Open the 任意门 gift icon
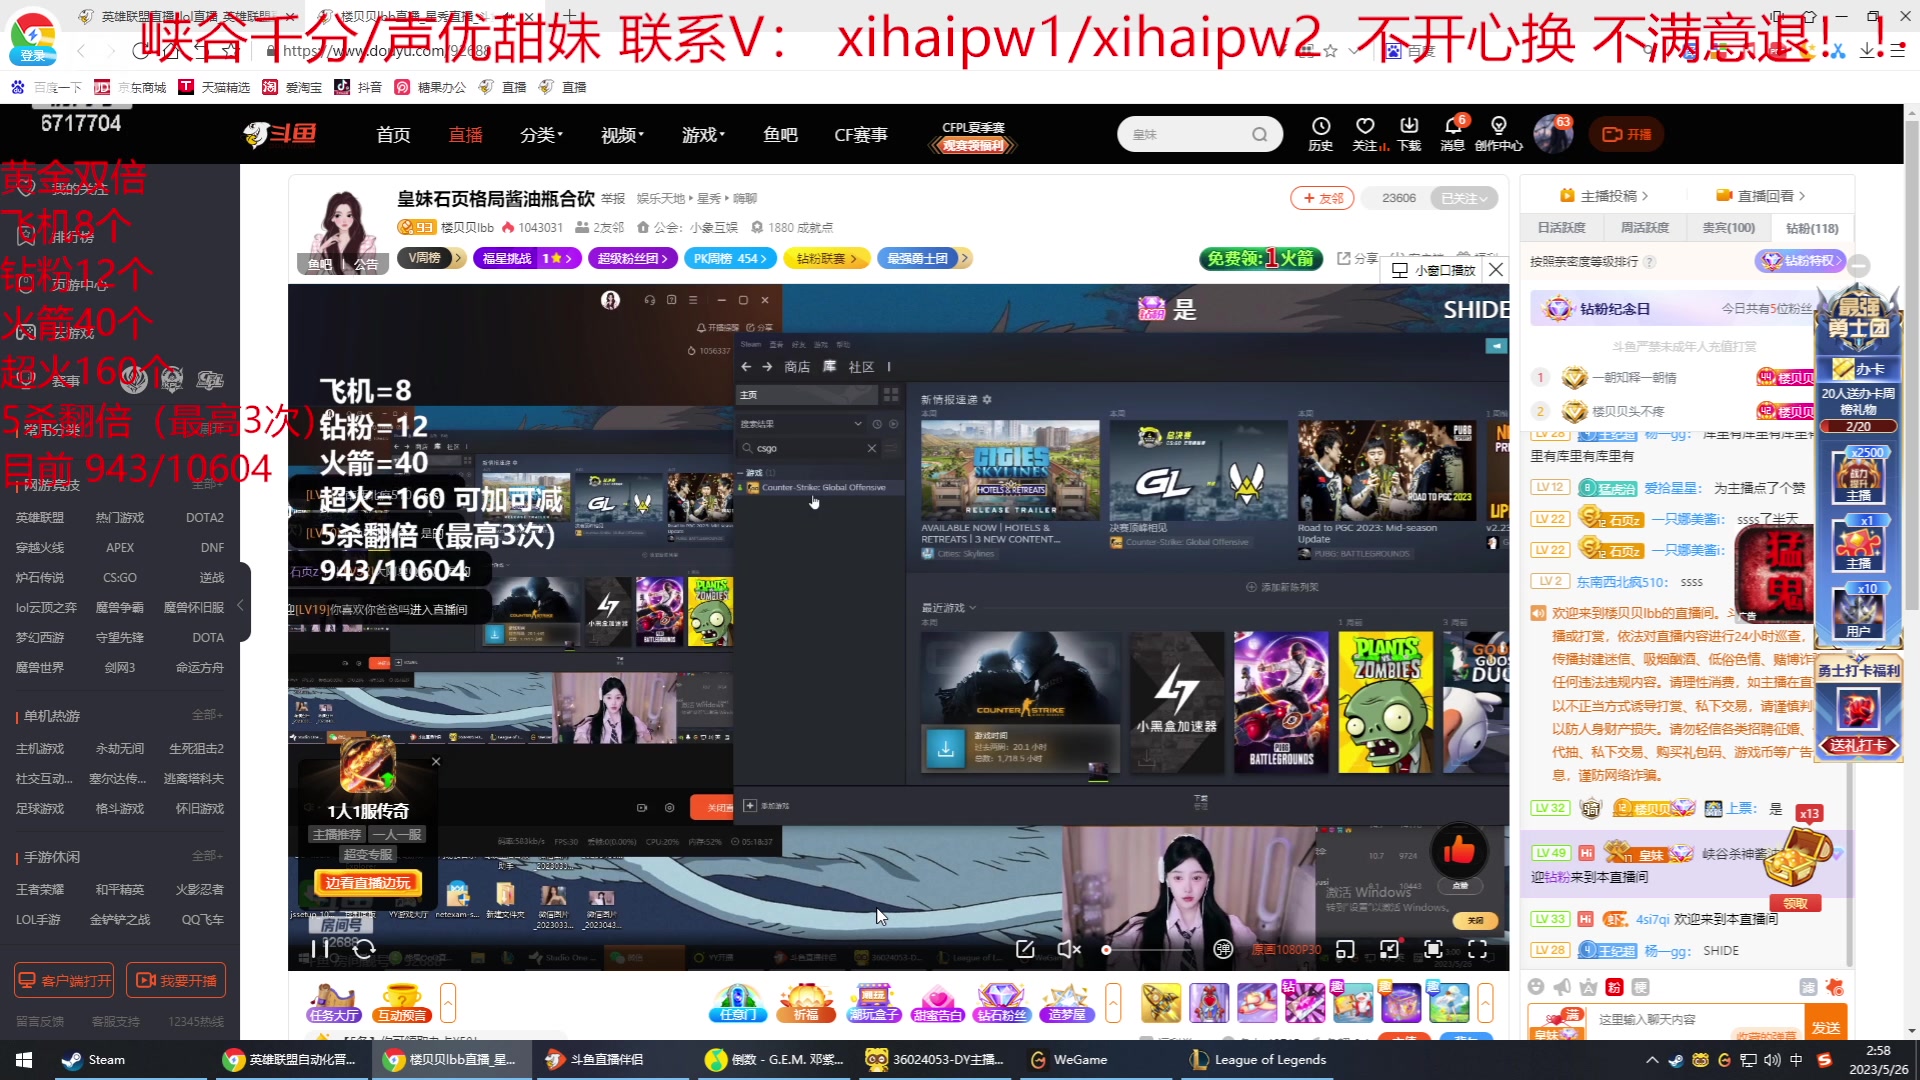This screenshot has width=1920, height=1080. click(738, 1002)
